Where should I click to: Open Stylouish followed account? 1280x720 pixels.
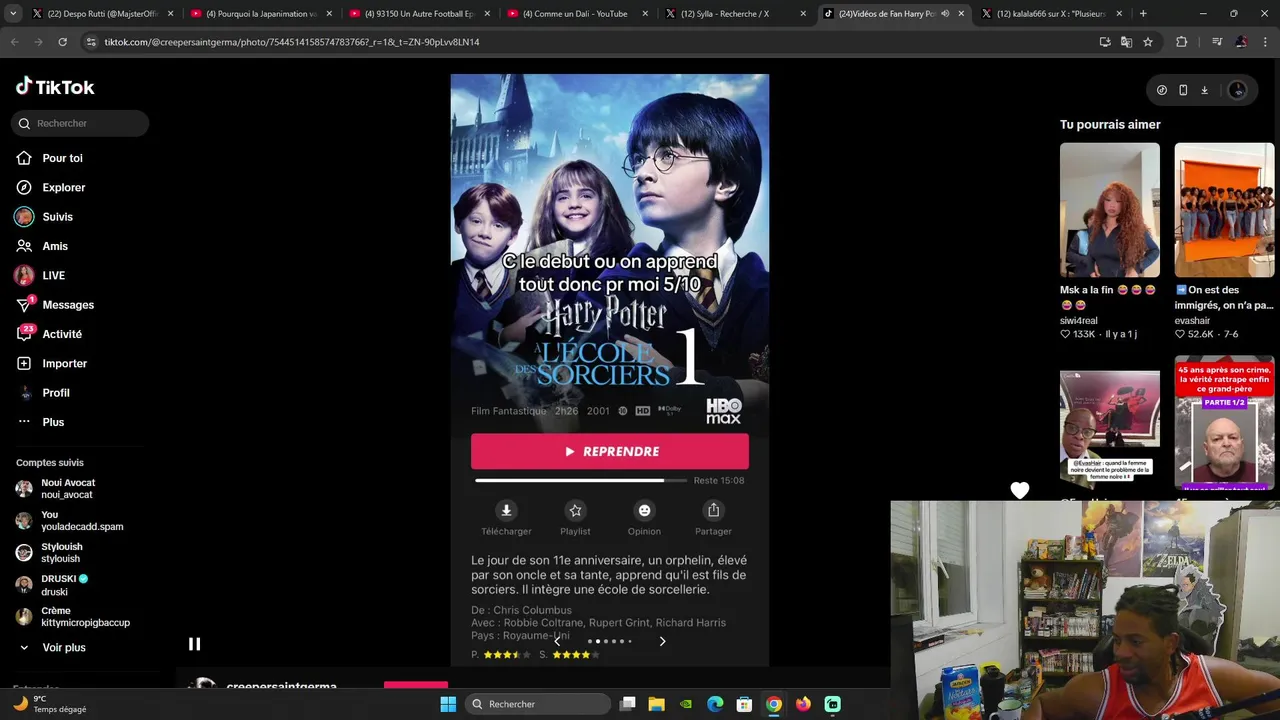click(61, 552)
